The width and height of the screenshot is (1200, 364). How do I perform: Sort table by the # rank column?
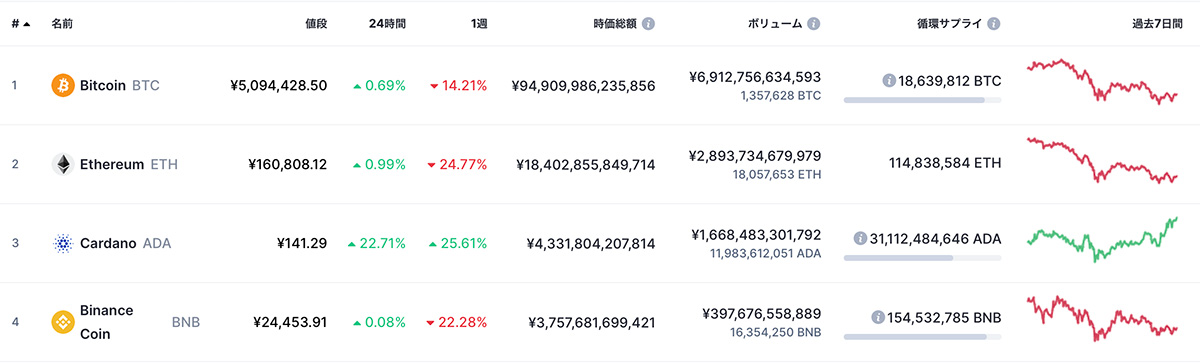click(x=20, y=23)
